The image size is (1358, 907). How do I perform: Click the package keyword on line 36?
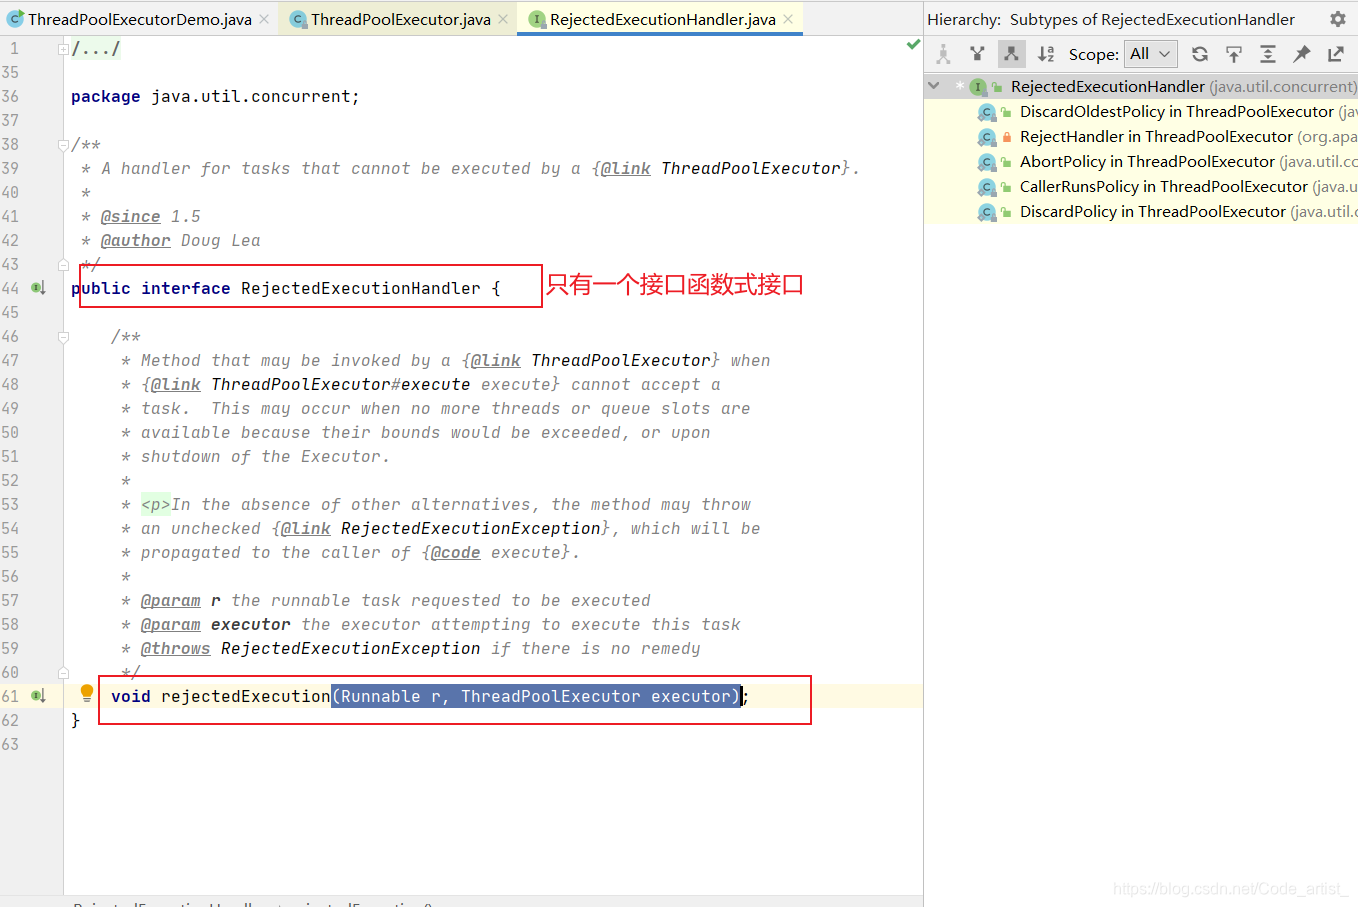(105, 96)
